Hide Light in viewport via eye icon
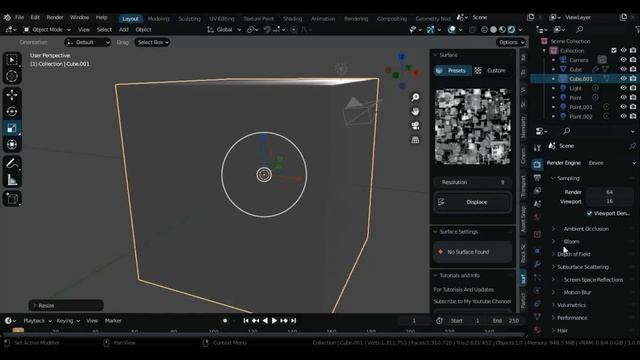Viewport: 640px width, 360px height. [x=623, y=88]
